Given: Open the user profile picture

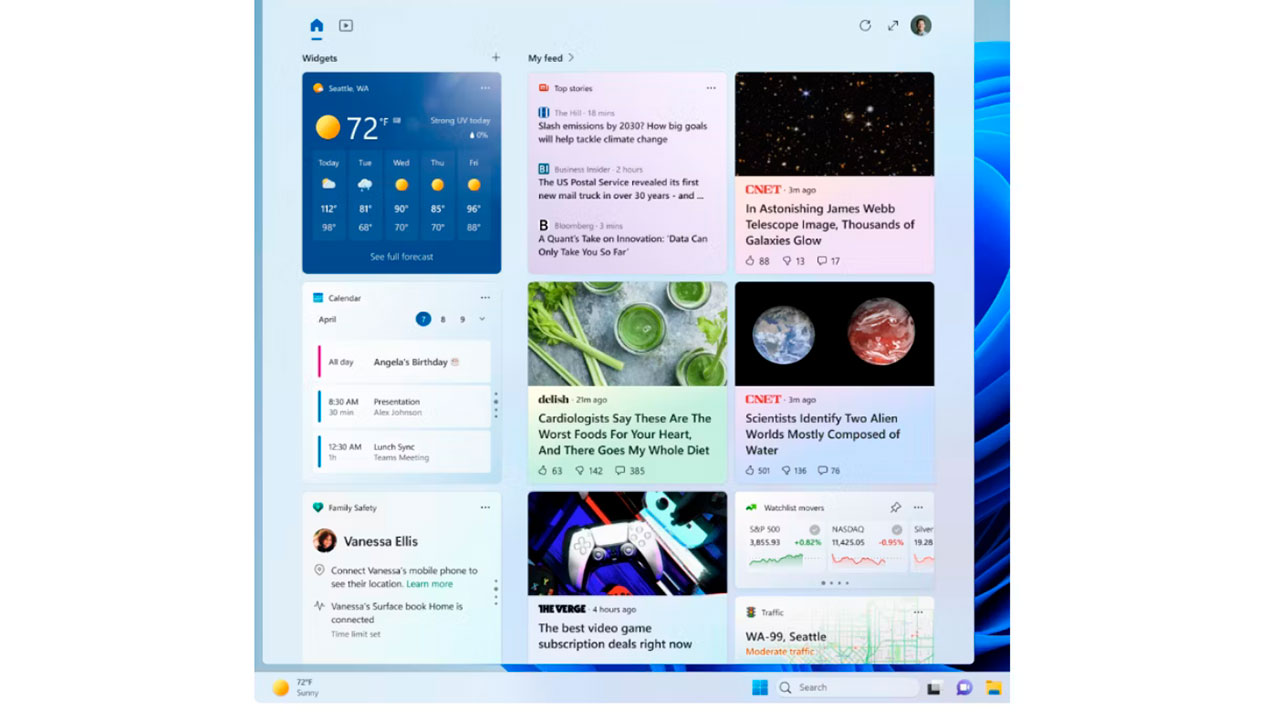Looking at the screenshot, I should pos(921,26).
